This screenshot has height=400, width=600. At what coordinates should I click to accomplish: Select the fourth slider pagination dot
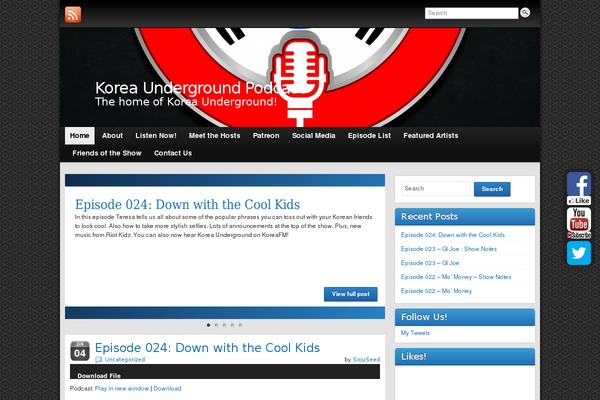point(232,325)
